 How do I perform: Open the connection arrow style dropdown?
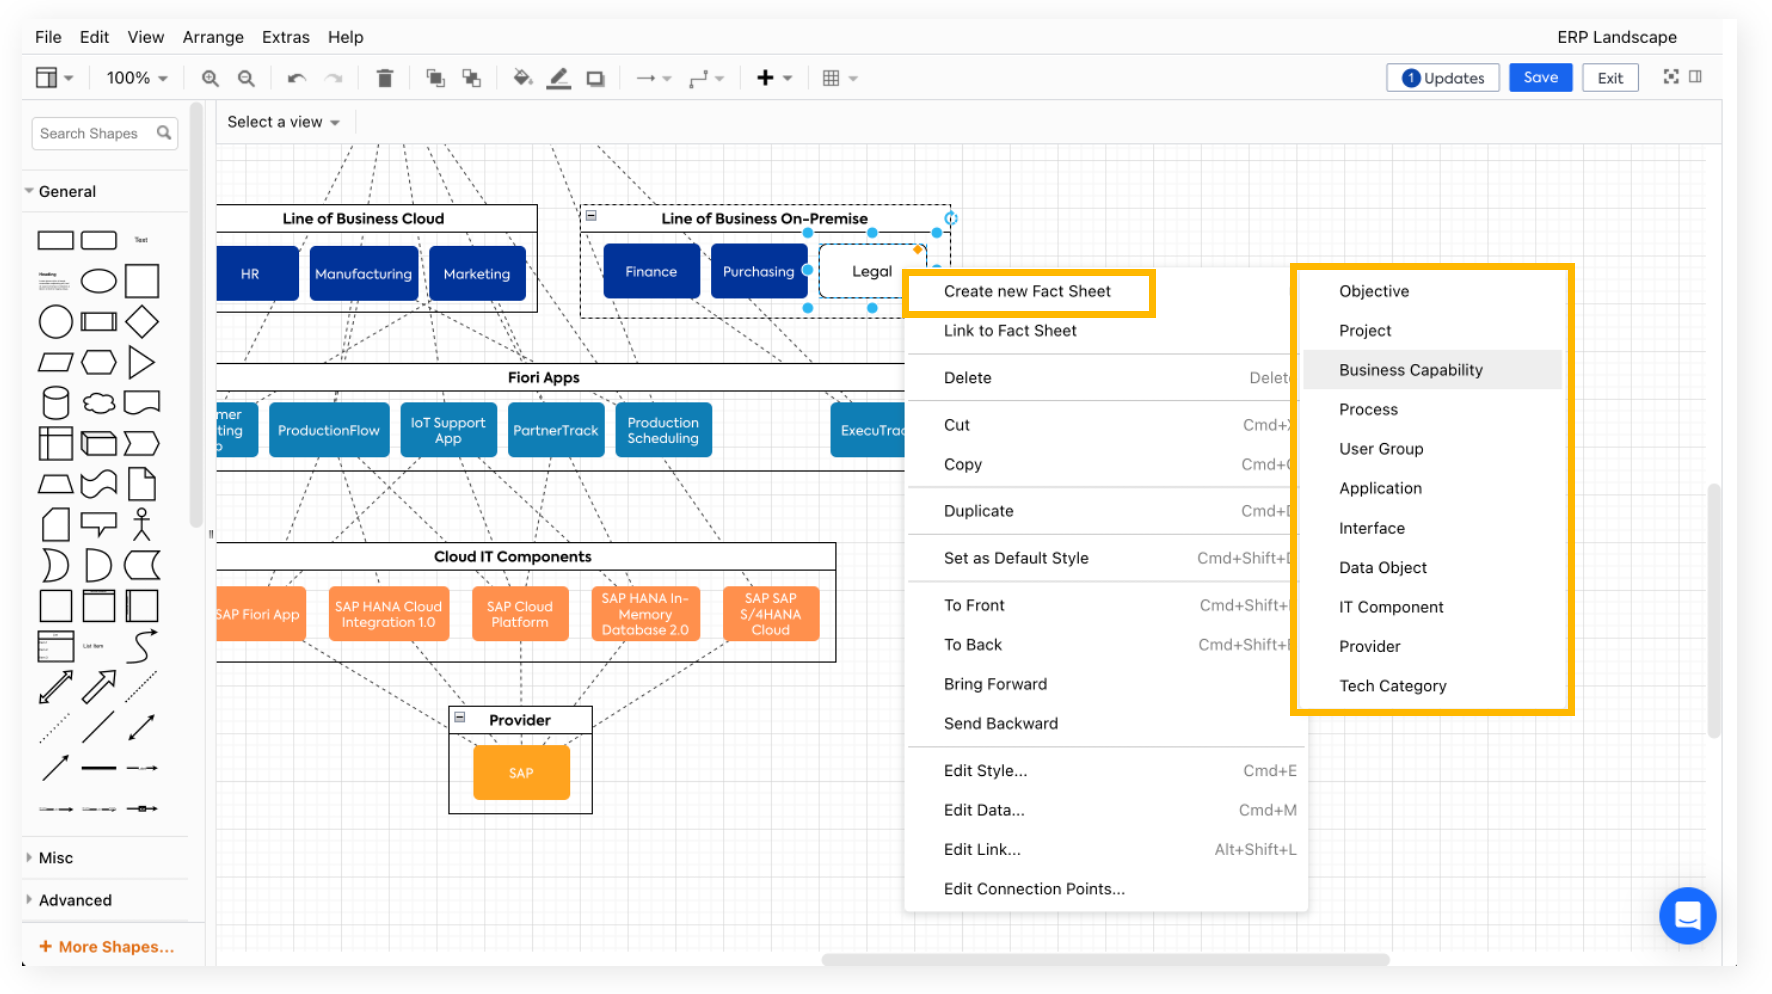pyautogui.click(x=654, y=78)
